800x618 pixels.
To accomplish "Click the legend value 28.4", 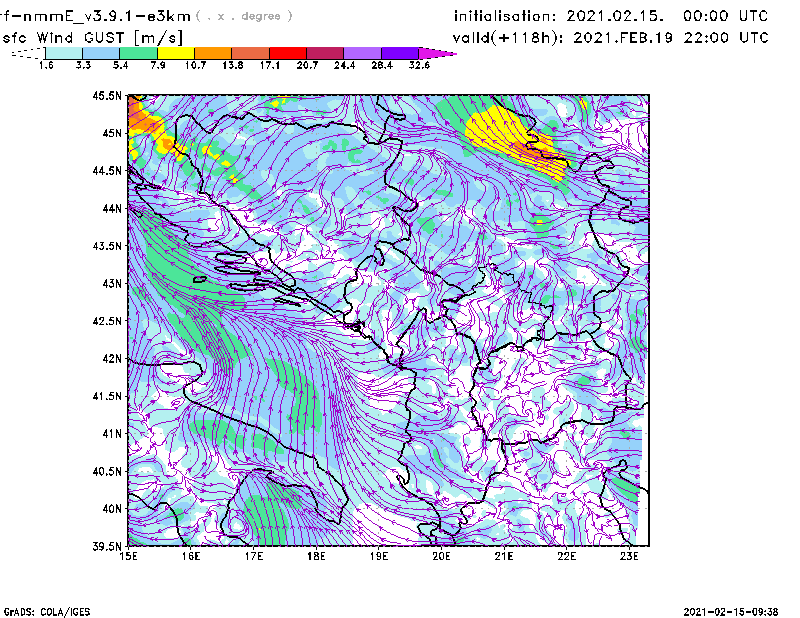I will [382, 65].
